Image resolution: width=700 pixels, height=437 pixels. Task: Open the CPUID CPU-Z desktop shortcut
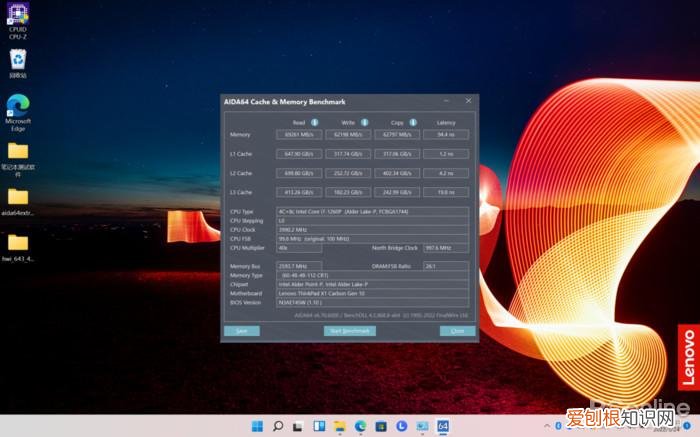[18, 21]
